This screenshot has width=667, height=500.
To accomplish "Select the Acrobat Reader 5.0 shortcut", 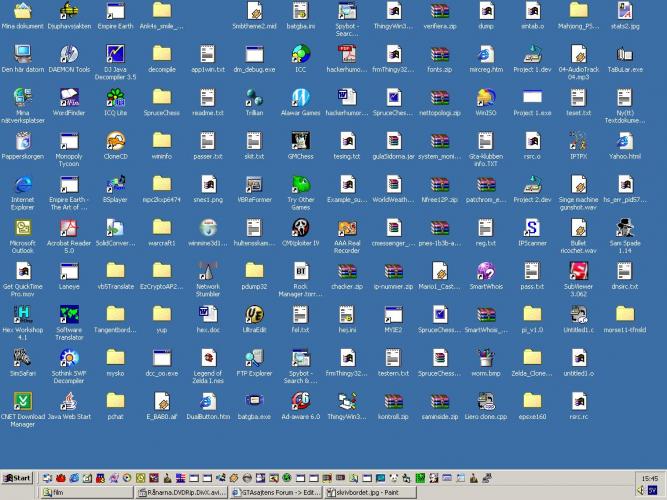I will pos(69,228).
